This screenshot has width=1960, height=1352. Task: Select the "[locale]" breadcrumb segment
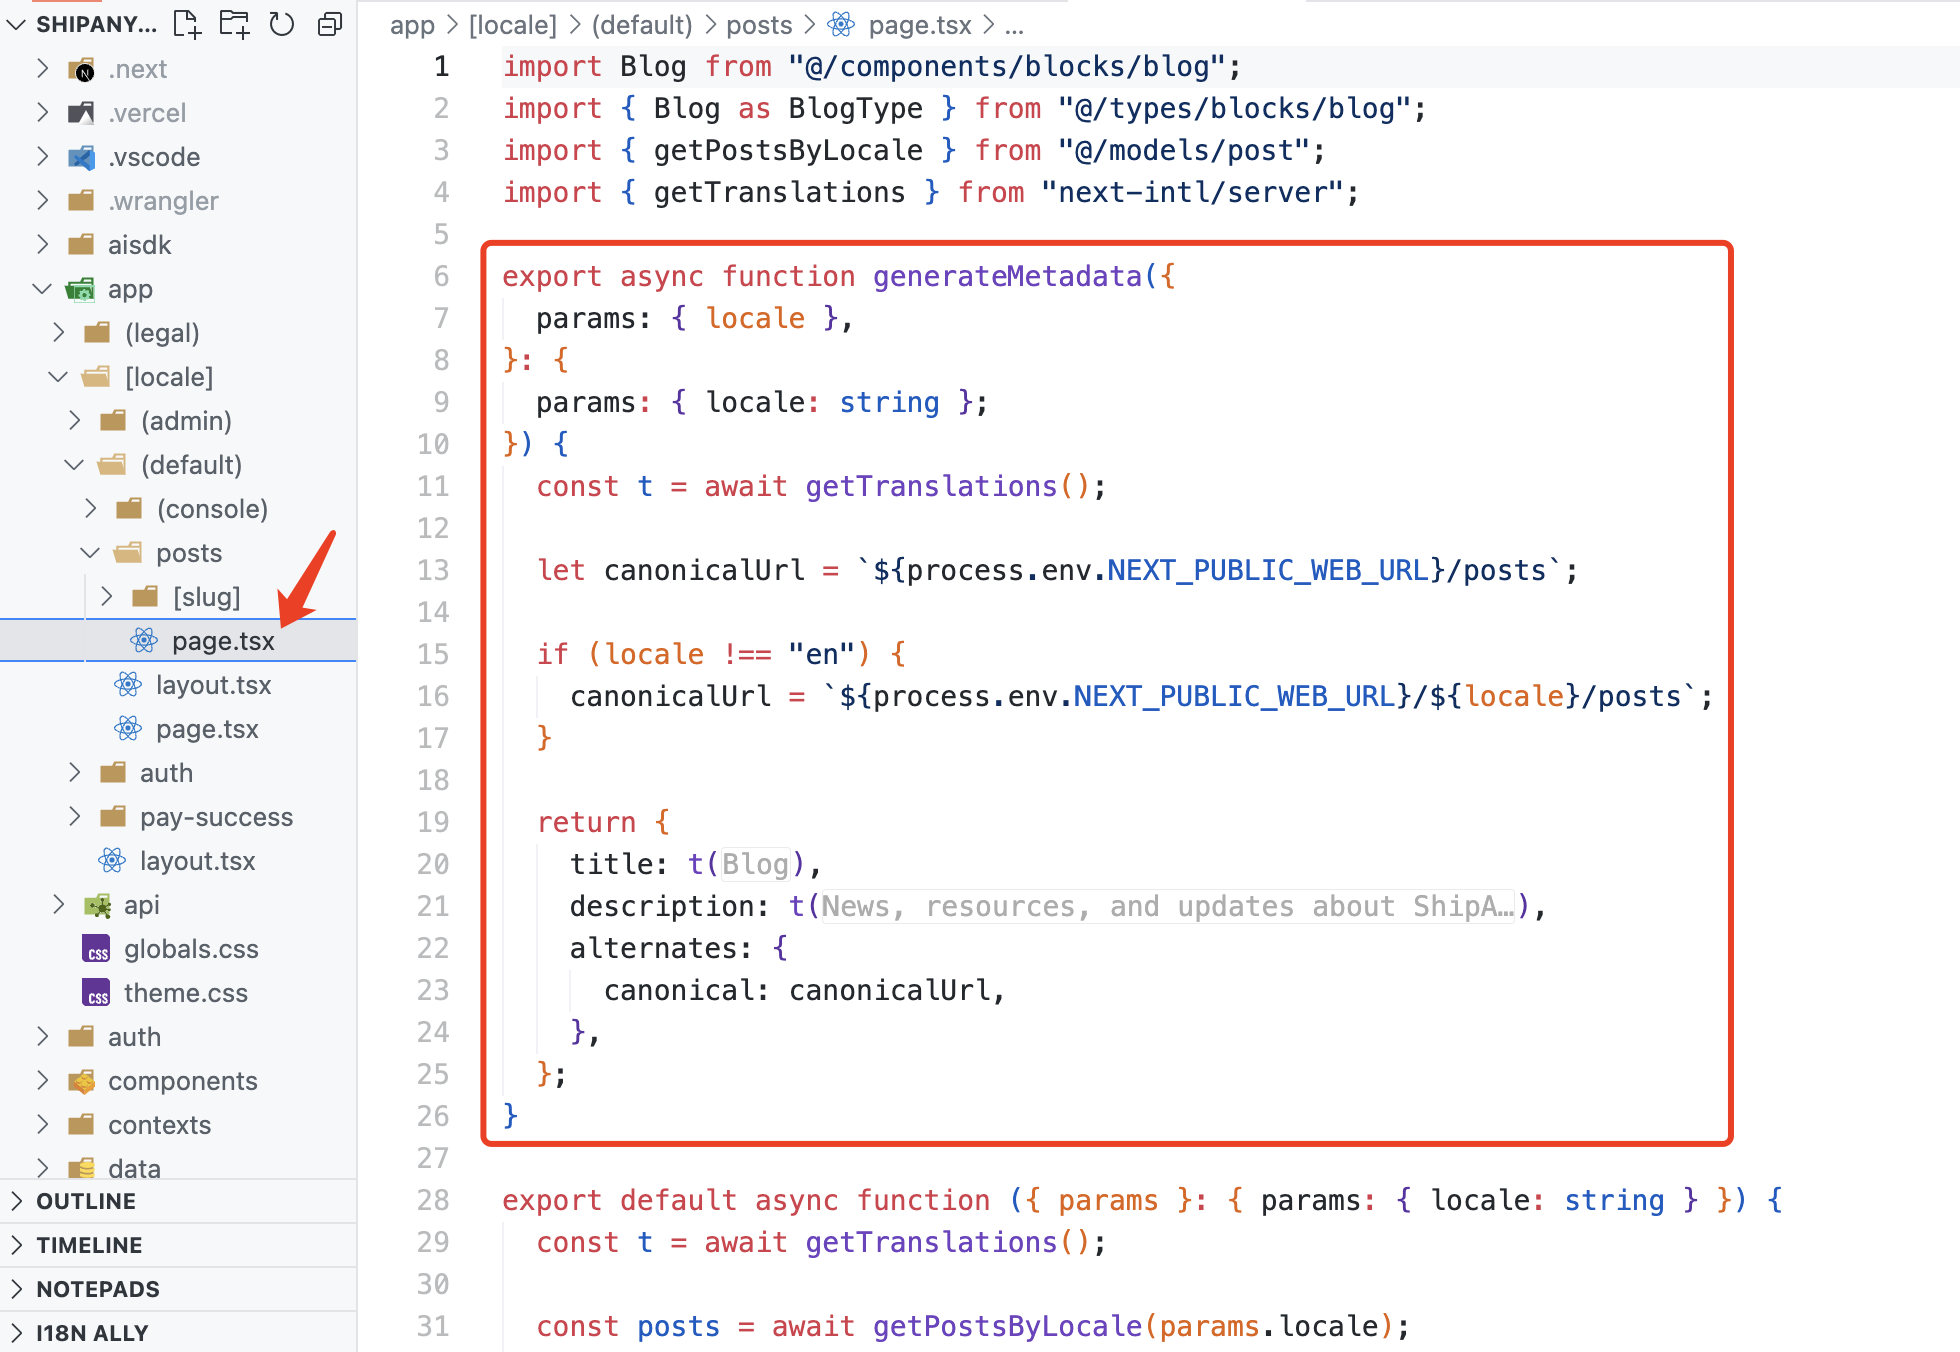click(513, 25)
